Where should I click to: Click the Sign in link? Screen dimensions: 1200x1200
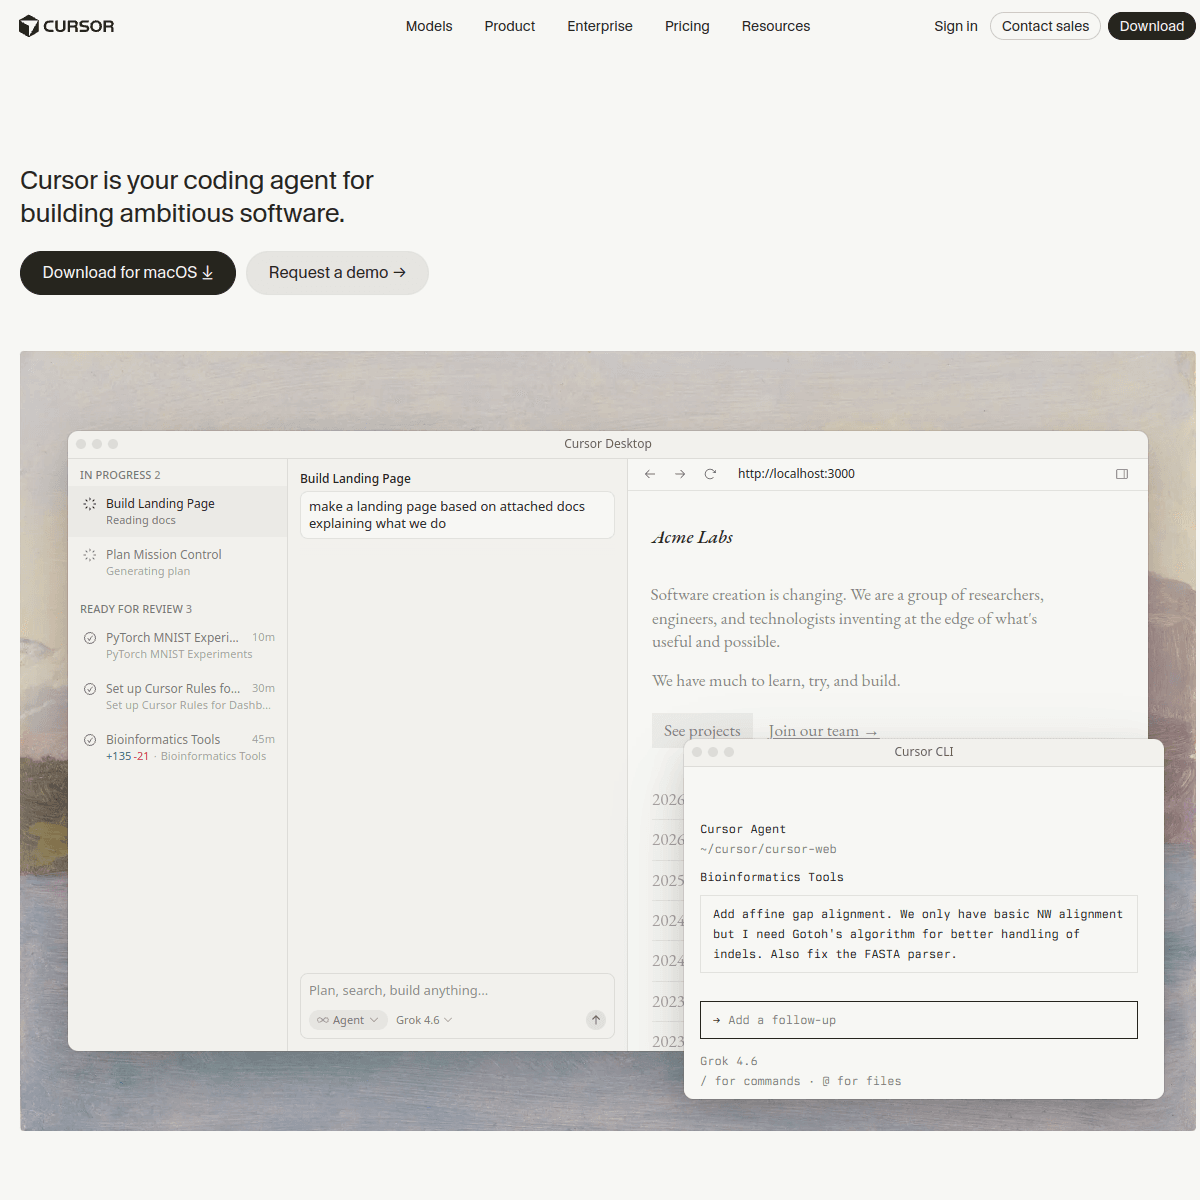956,26
